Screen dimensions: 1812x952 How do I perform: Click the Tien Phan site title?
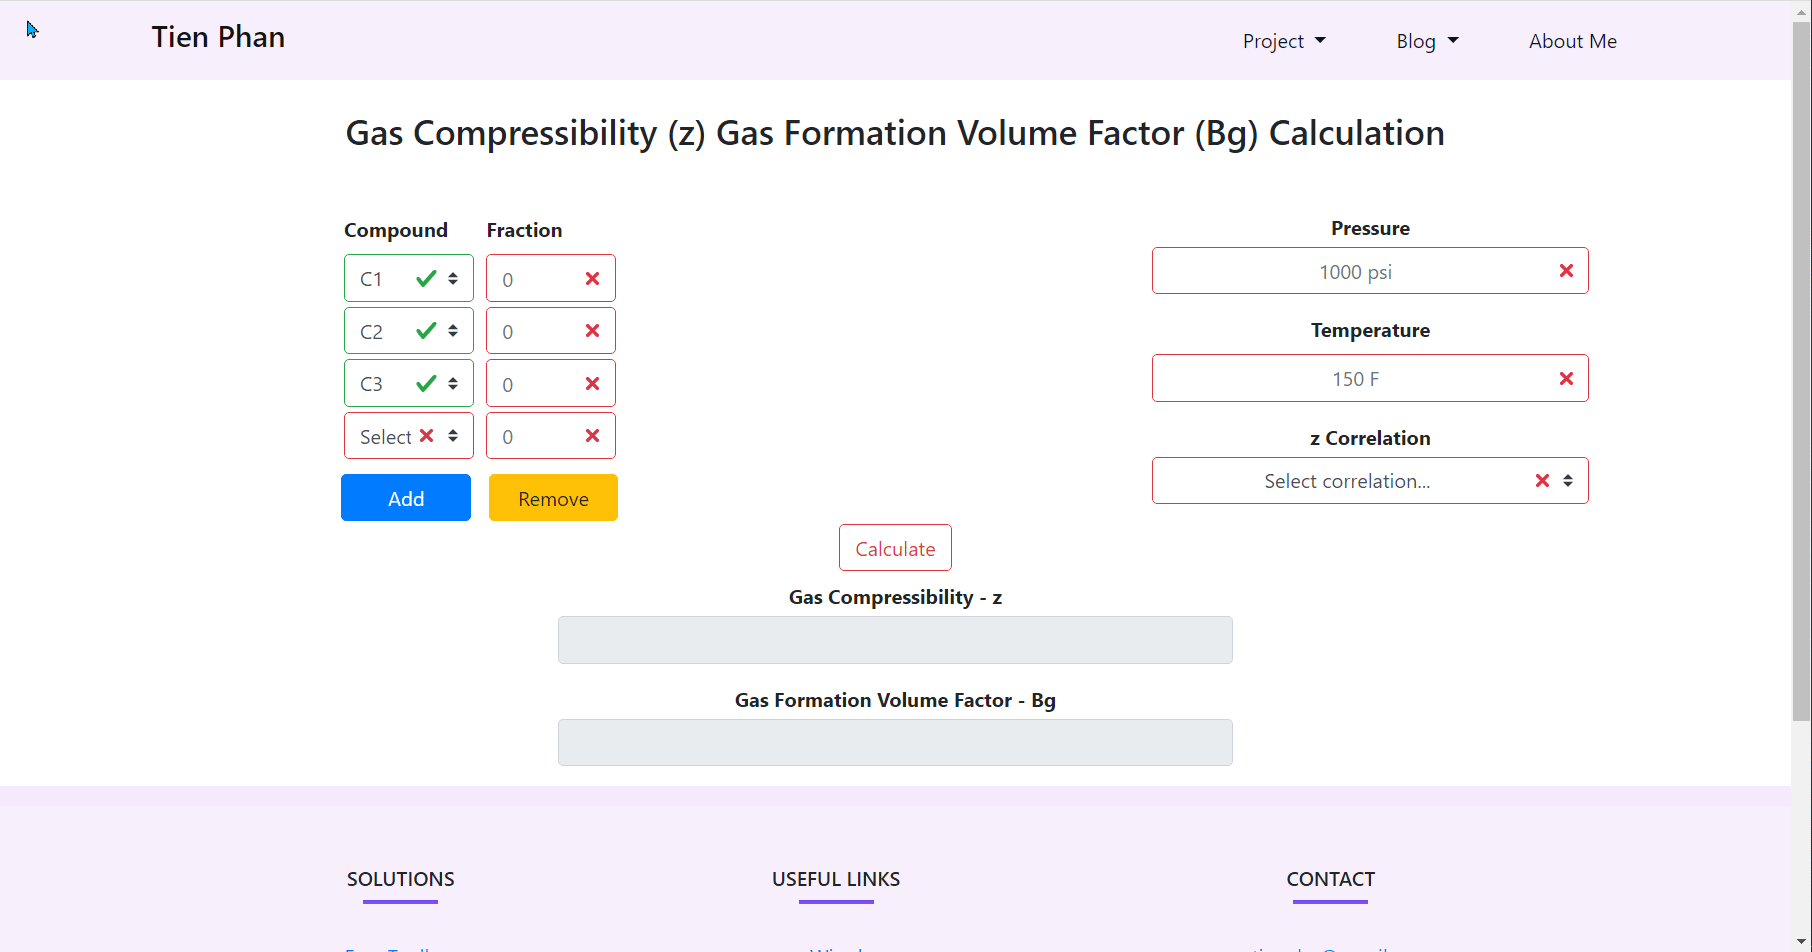tap(218, 37)
